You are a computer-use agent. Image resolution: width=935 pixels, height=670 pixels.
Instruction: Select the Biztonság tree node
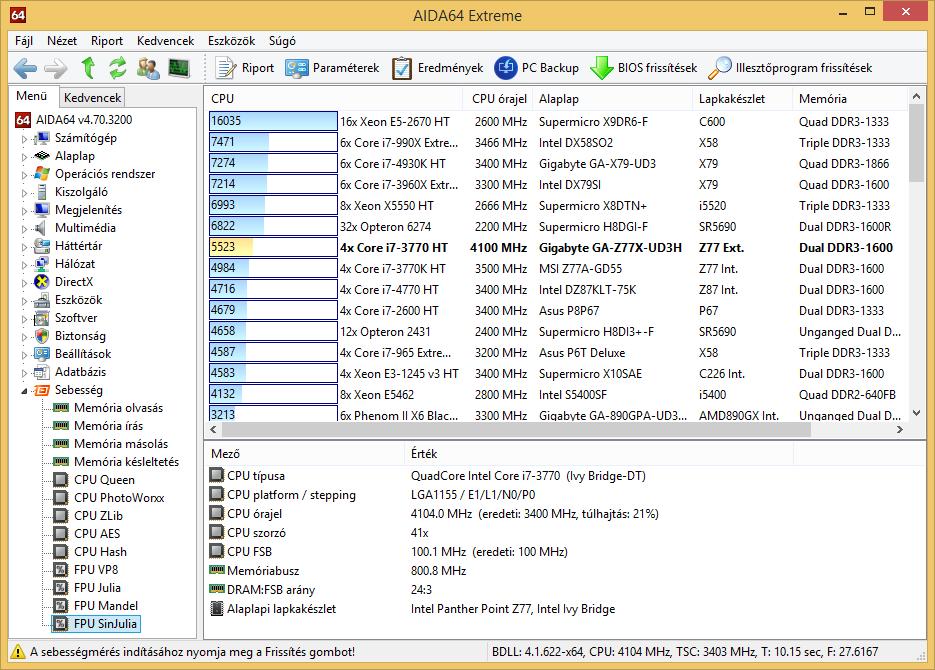click(x=80, y=336)
